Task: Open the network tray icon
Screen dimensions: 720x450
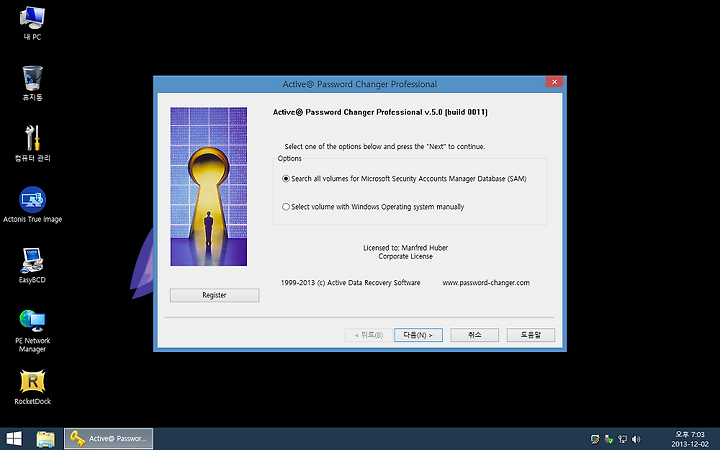Action: [x=622, y=439]
